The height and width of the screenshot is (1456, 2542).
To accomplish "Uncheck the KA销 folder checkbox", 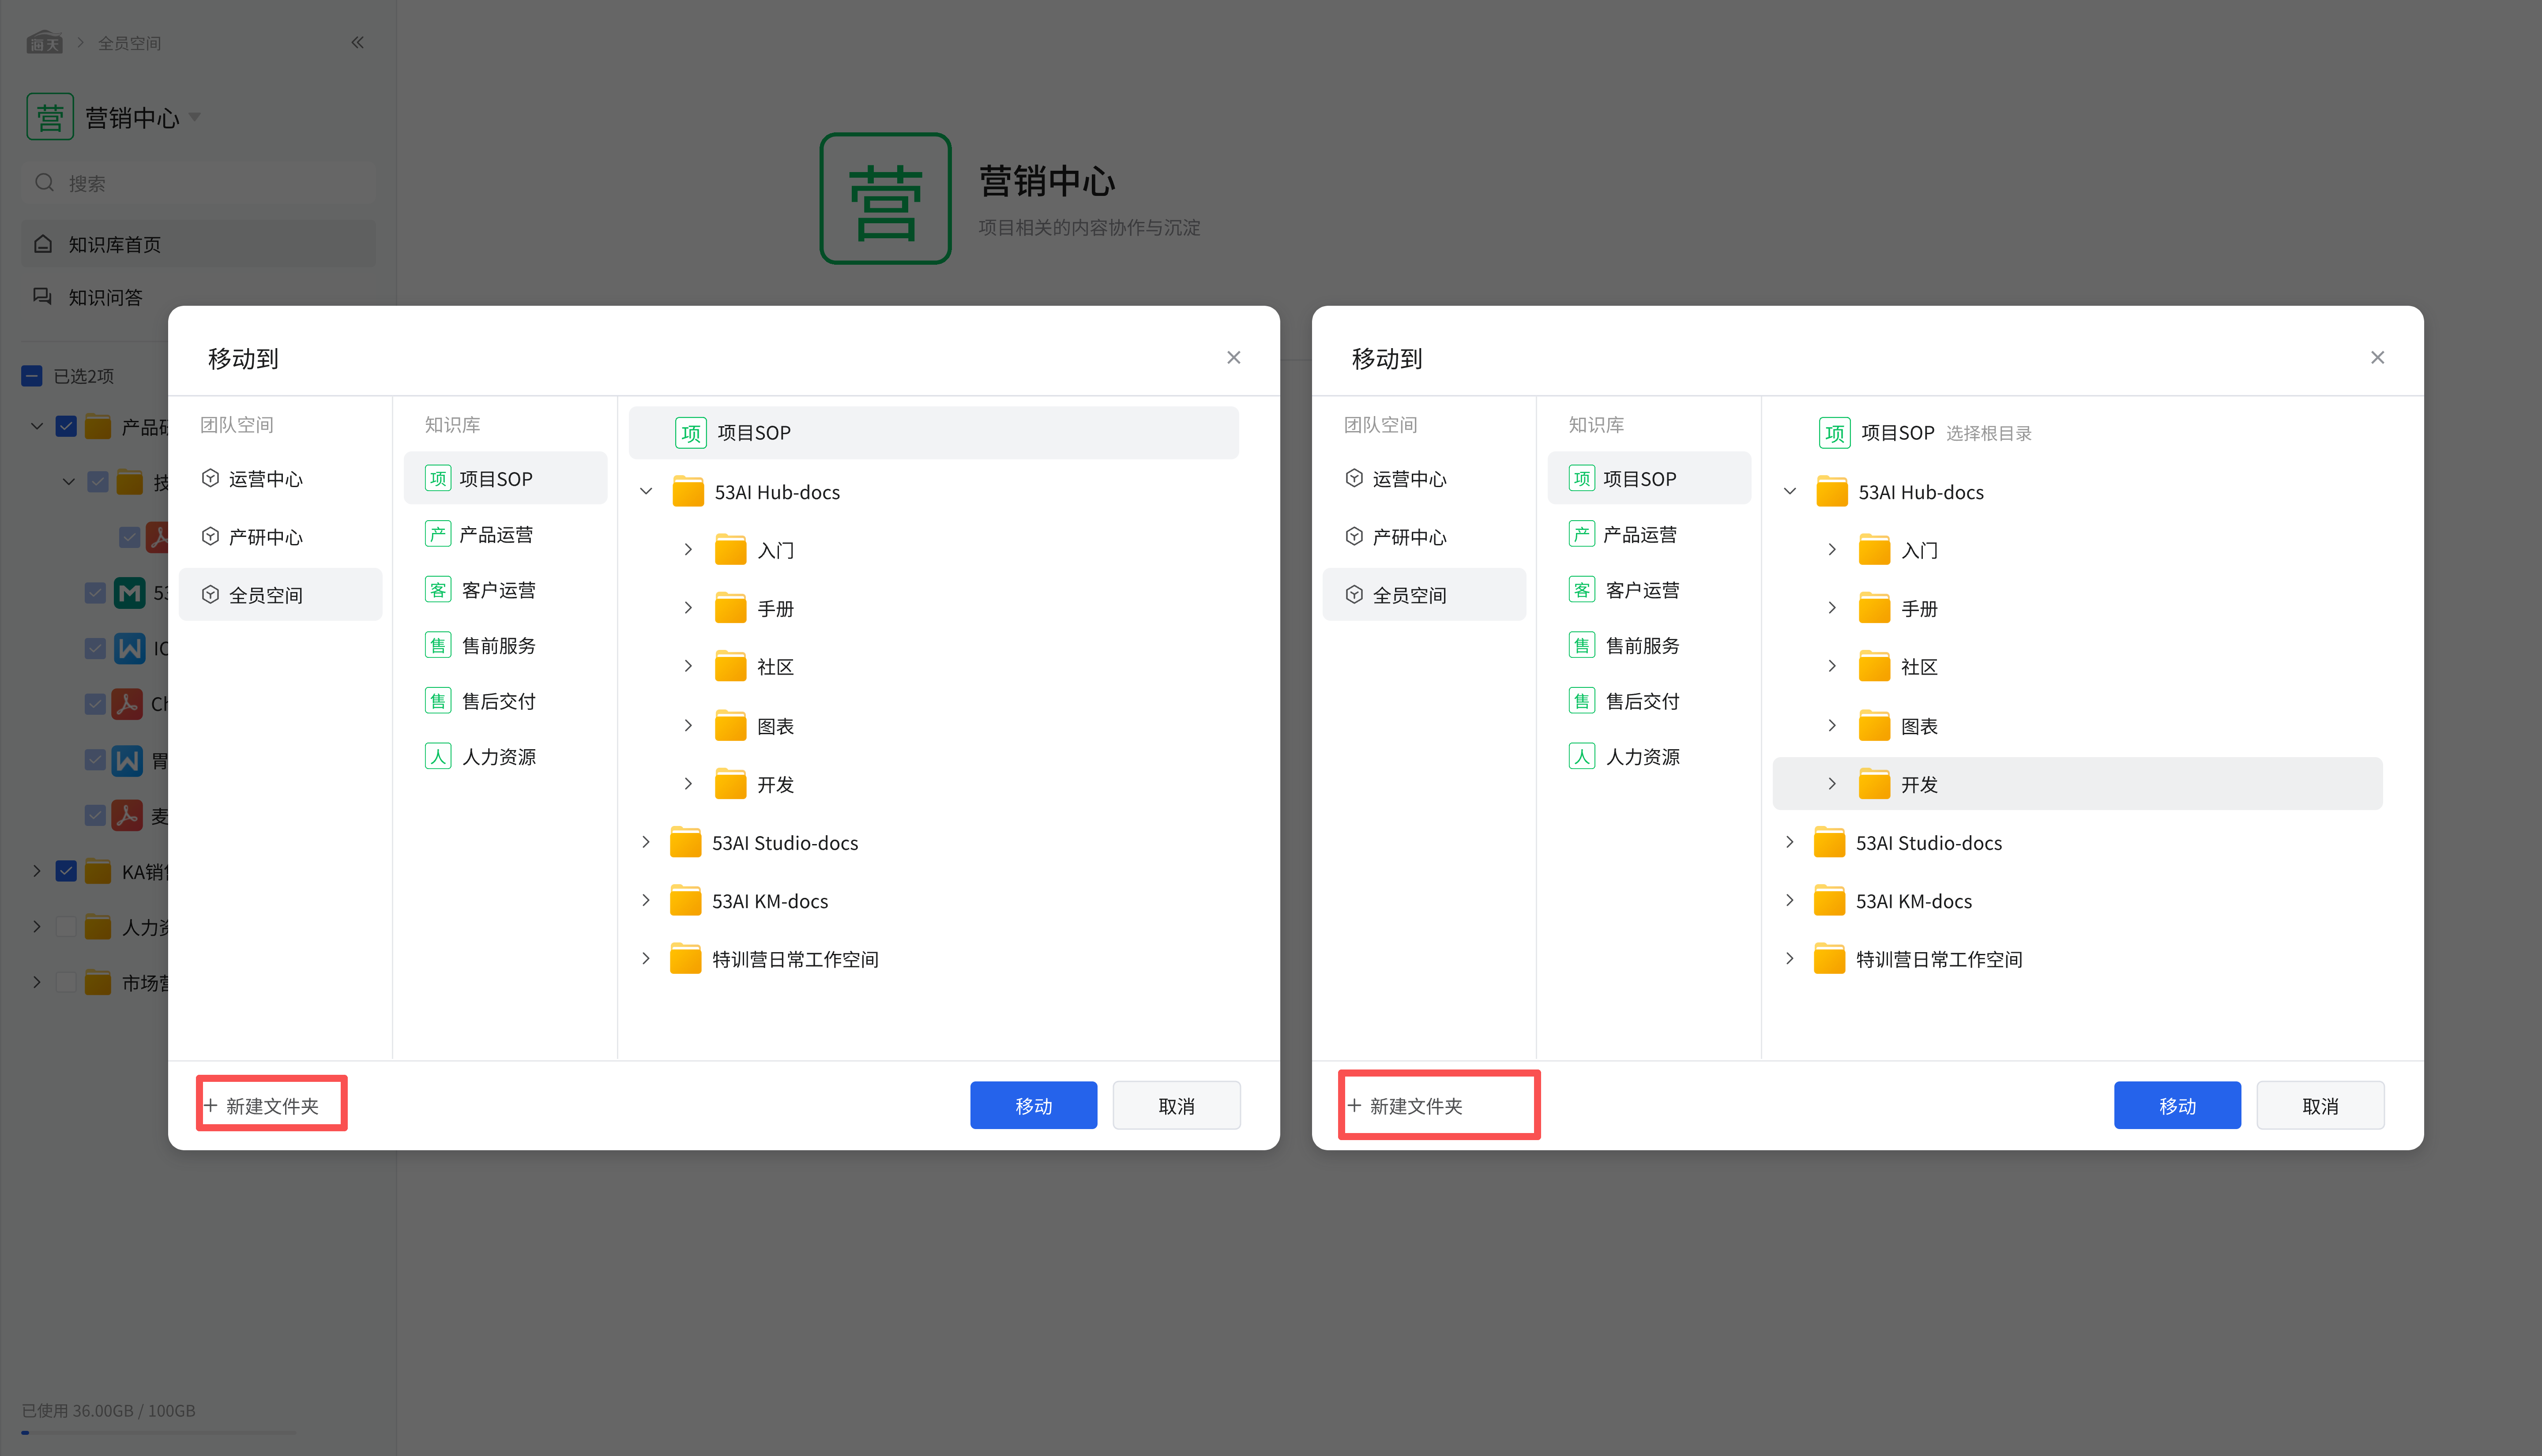I will pyautogui.click(x=66, y=871).
